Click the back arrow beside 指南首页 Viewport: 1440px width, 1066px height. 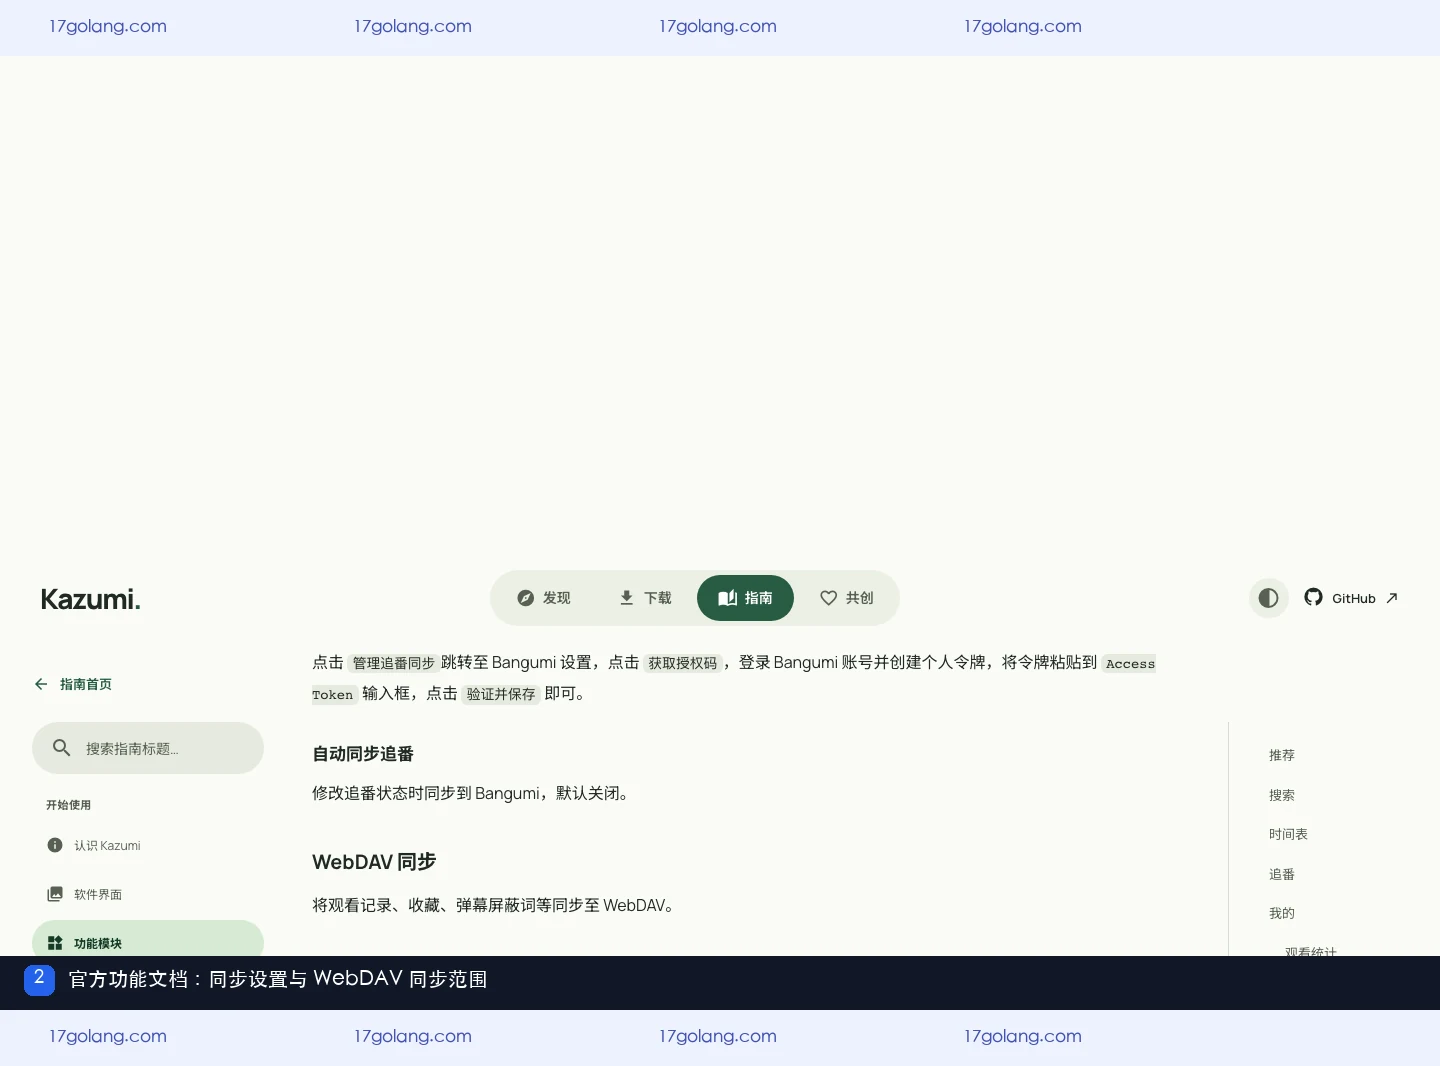click(x=41, y=684)
